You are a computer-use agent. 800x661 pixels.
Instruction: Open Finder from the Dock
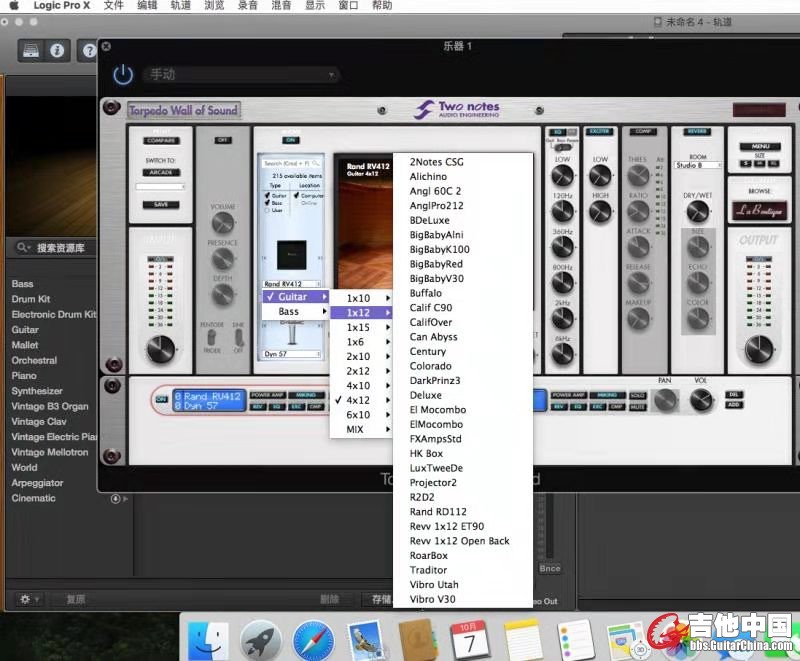(208, 638)
